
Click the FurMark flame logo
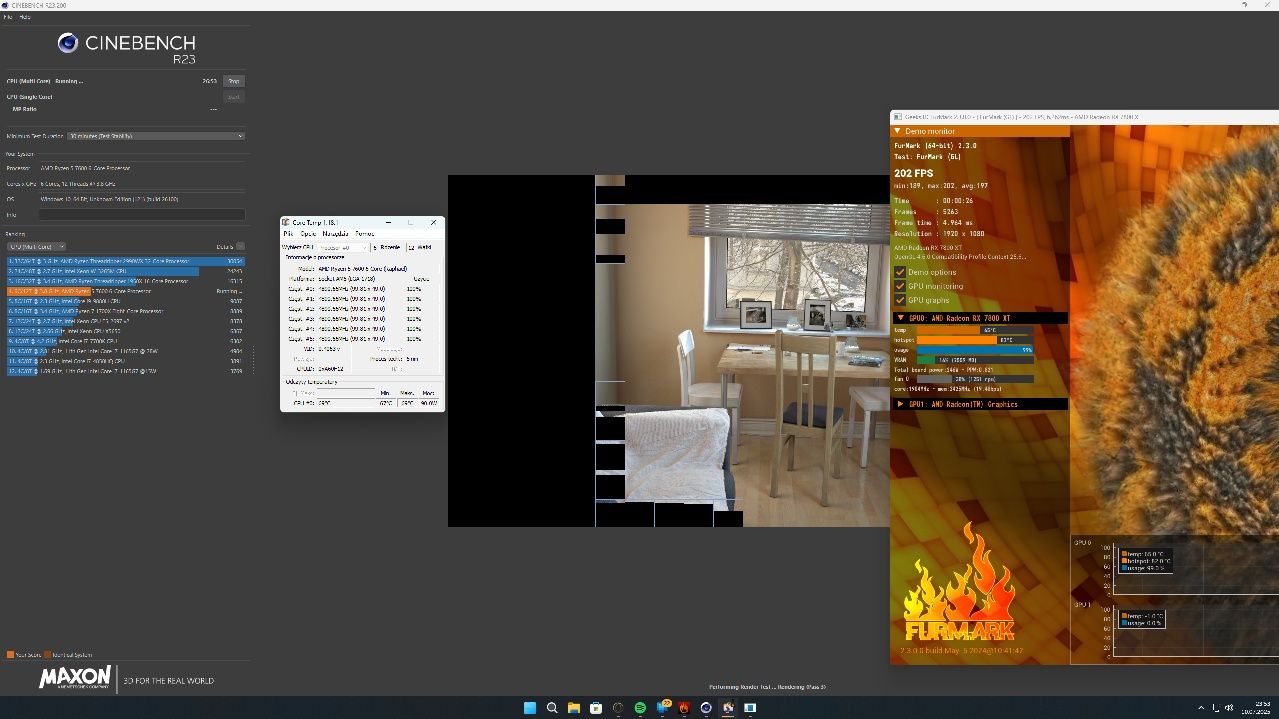(x=959, y=583)
